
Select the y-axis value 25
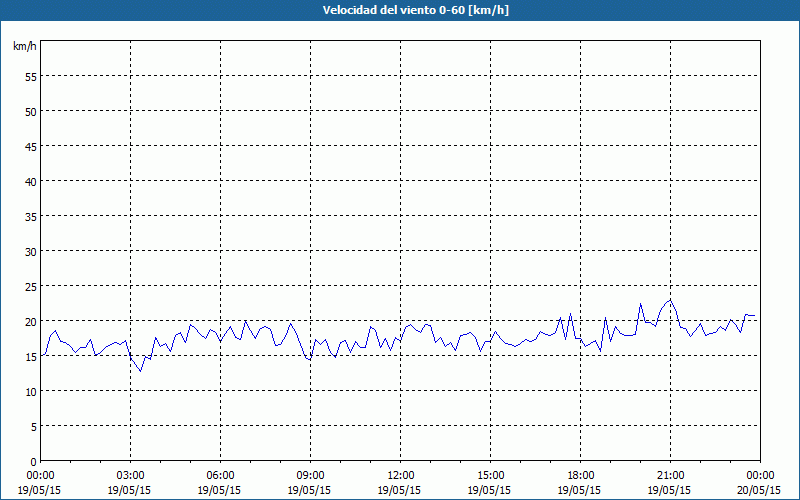31,287
